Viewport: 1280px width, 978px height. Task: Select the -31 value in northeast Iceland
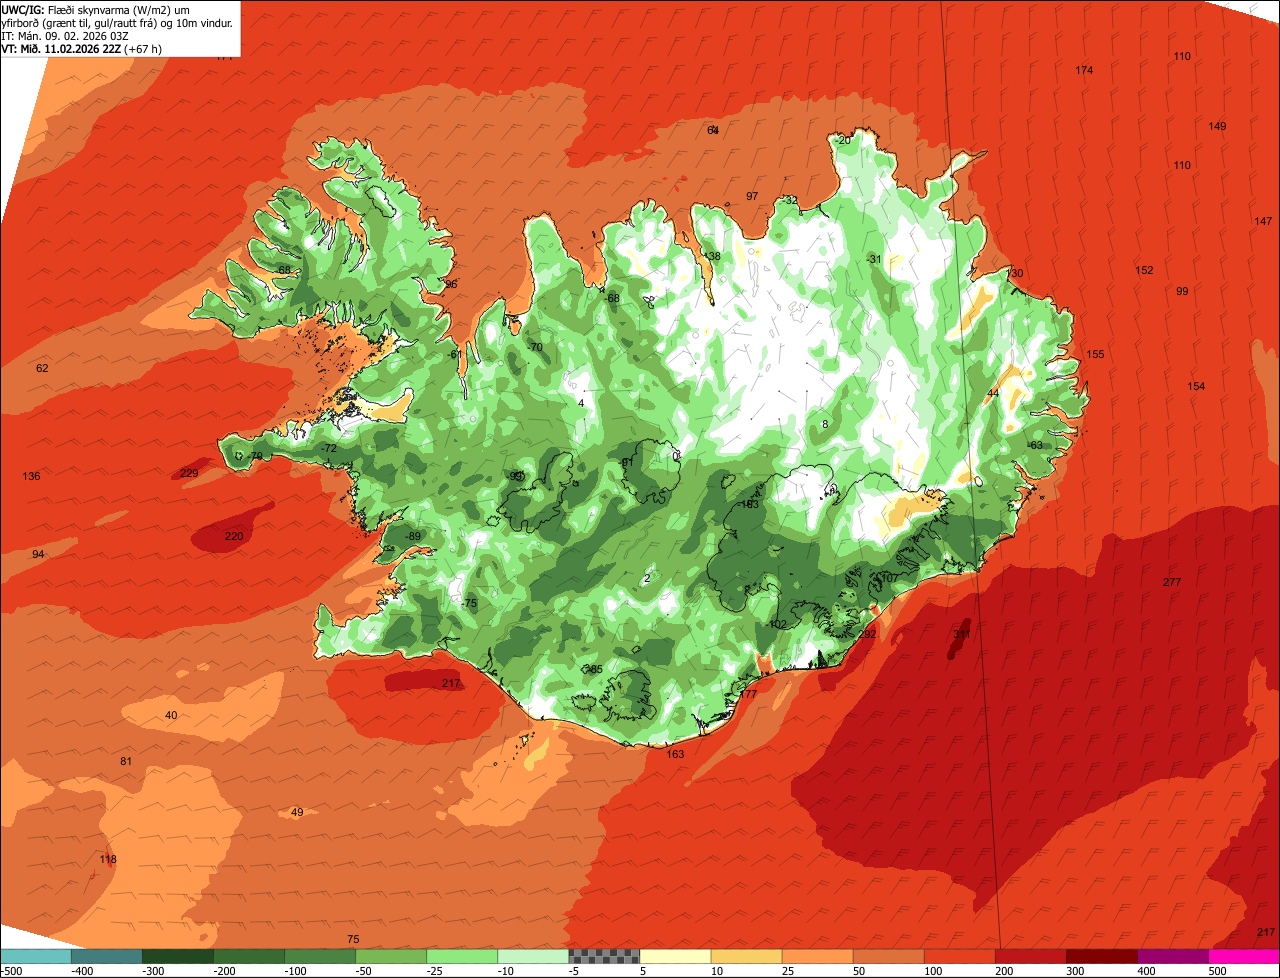873,259
